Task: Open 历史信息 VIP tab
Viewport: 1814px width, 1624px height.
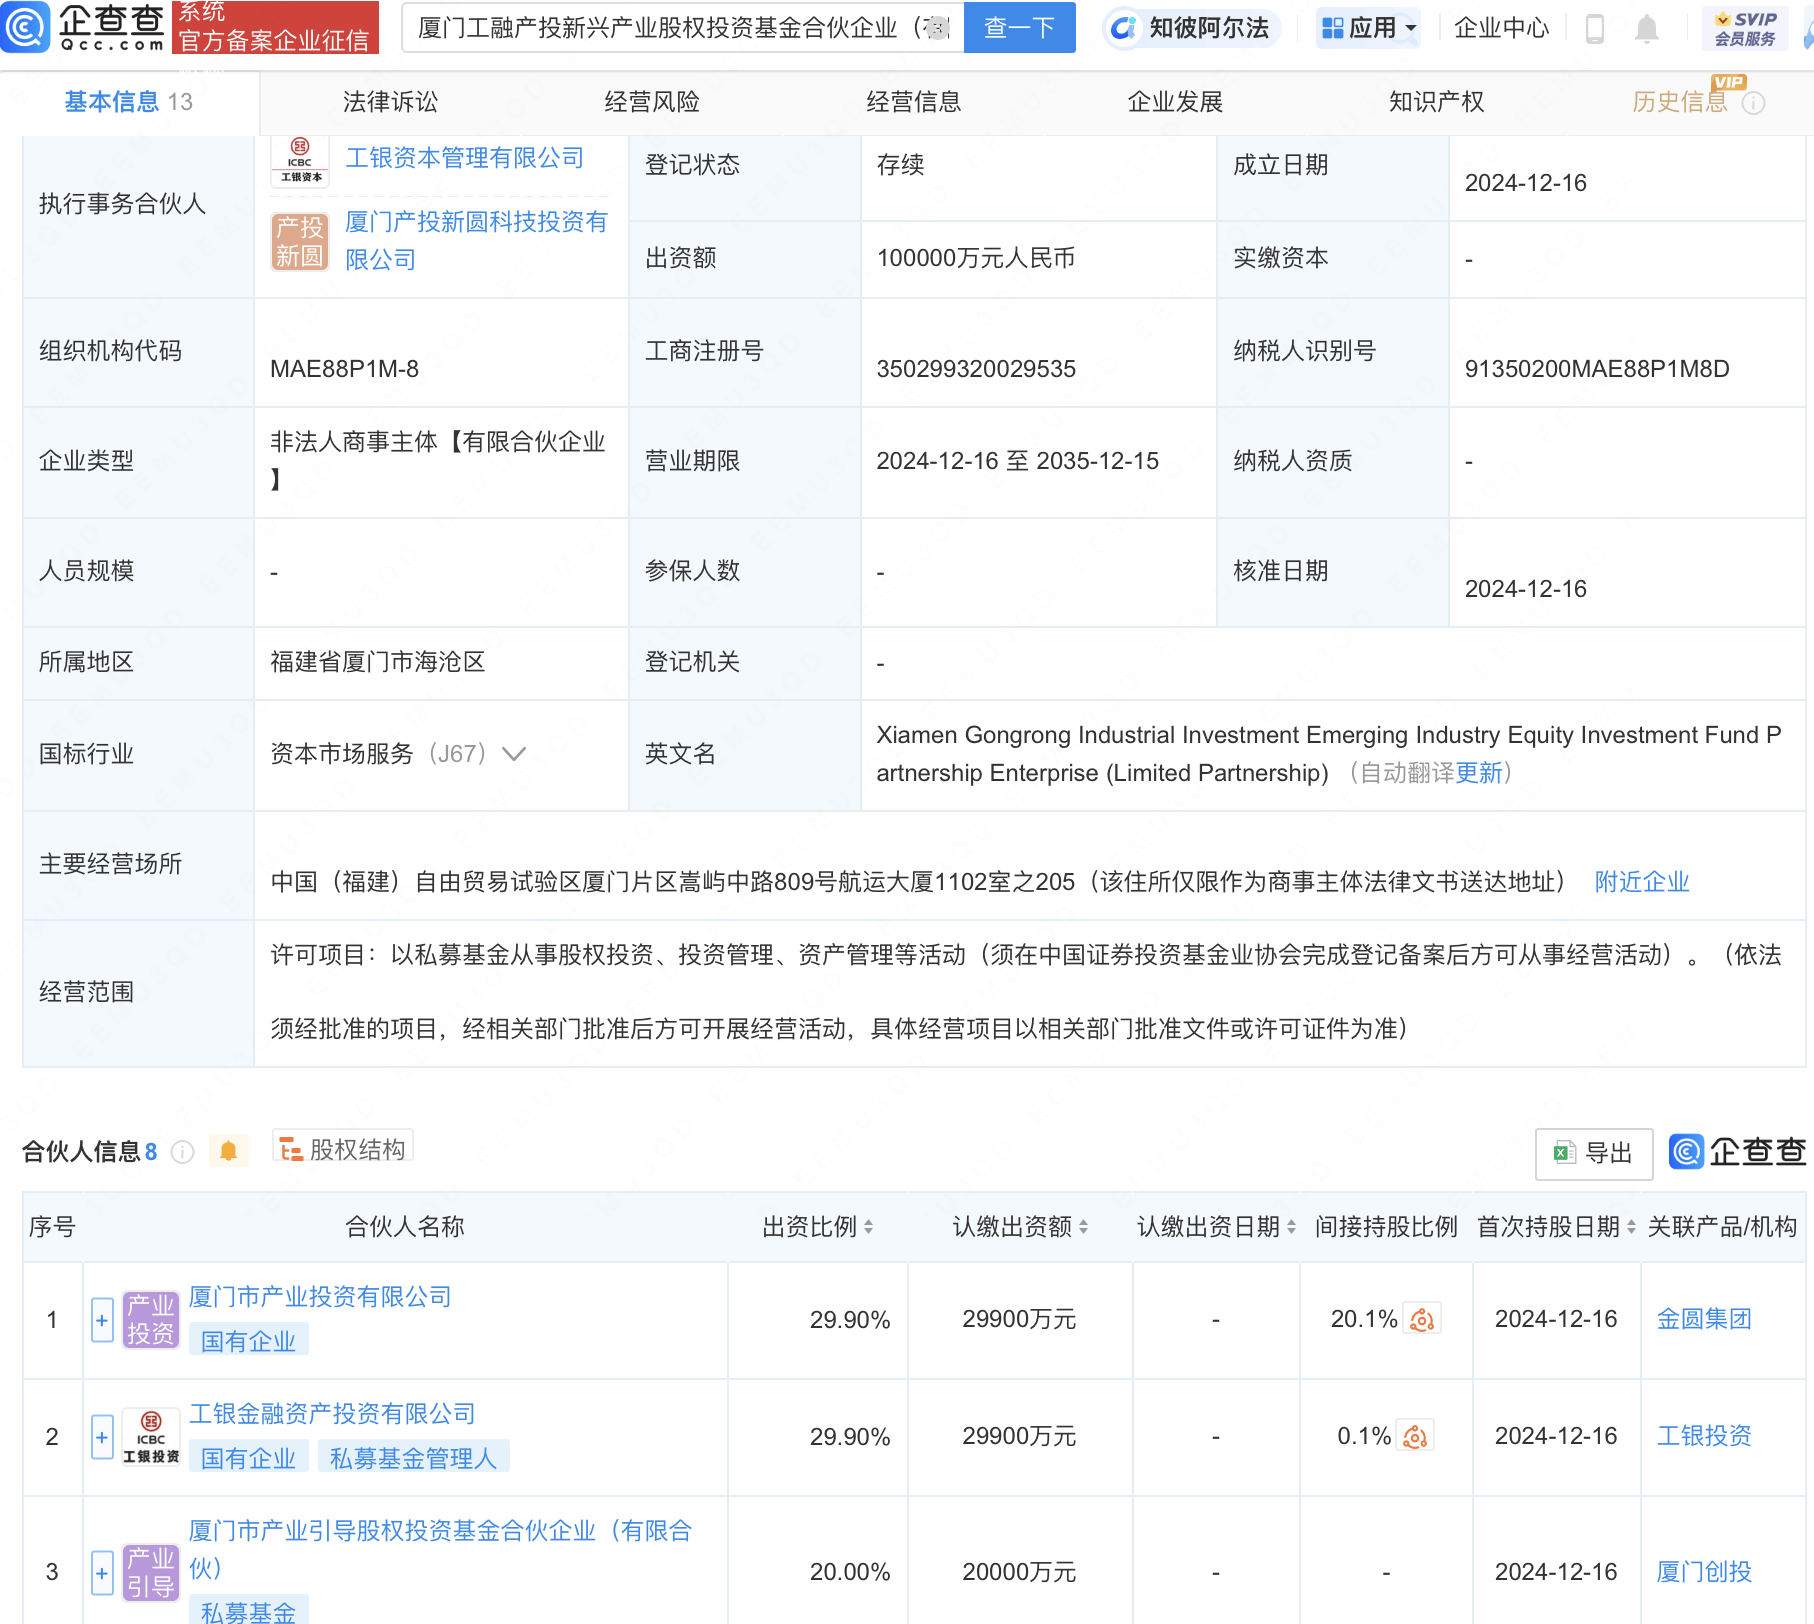Action: click(x=1680, y=102)
